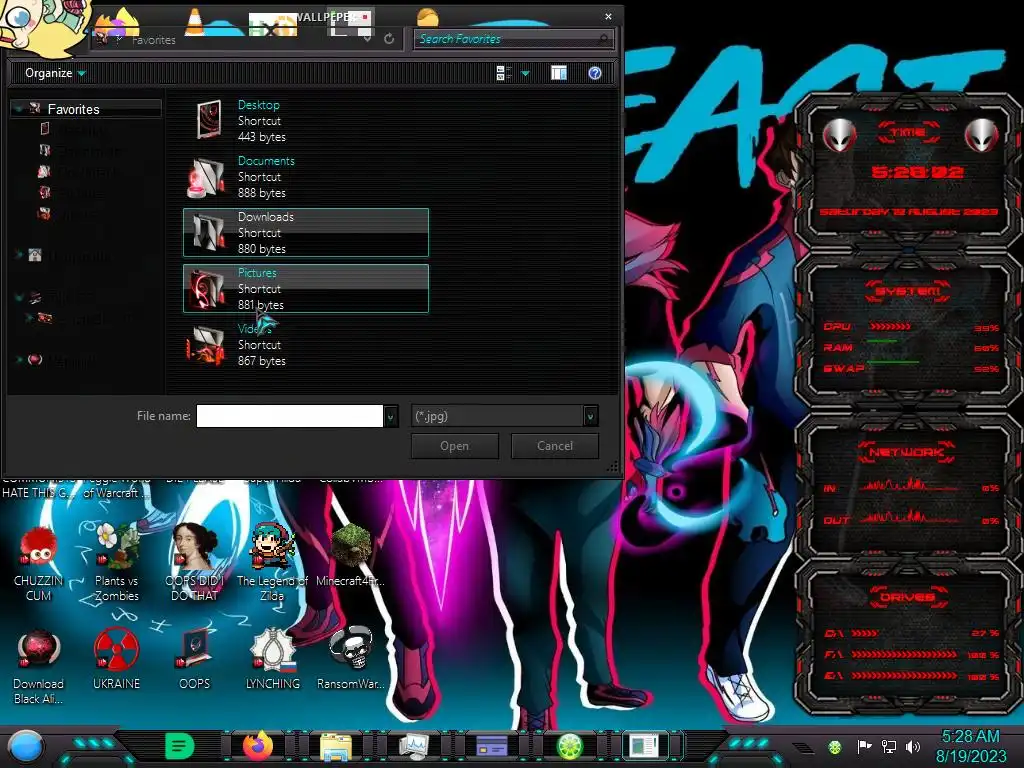Switch to the active window taskbar button
This screenshot has height=768, width=1024.
tap(644, 746)
